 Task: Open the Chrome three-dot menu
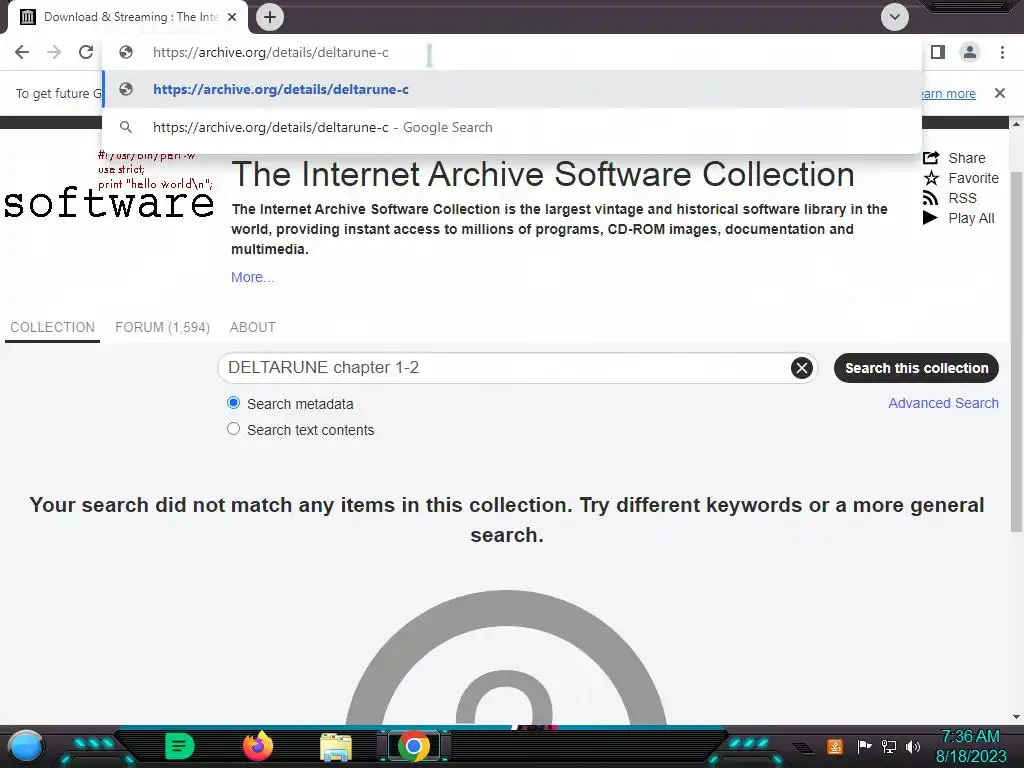point(1002,52)
